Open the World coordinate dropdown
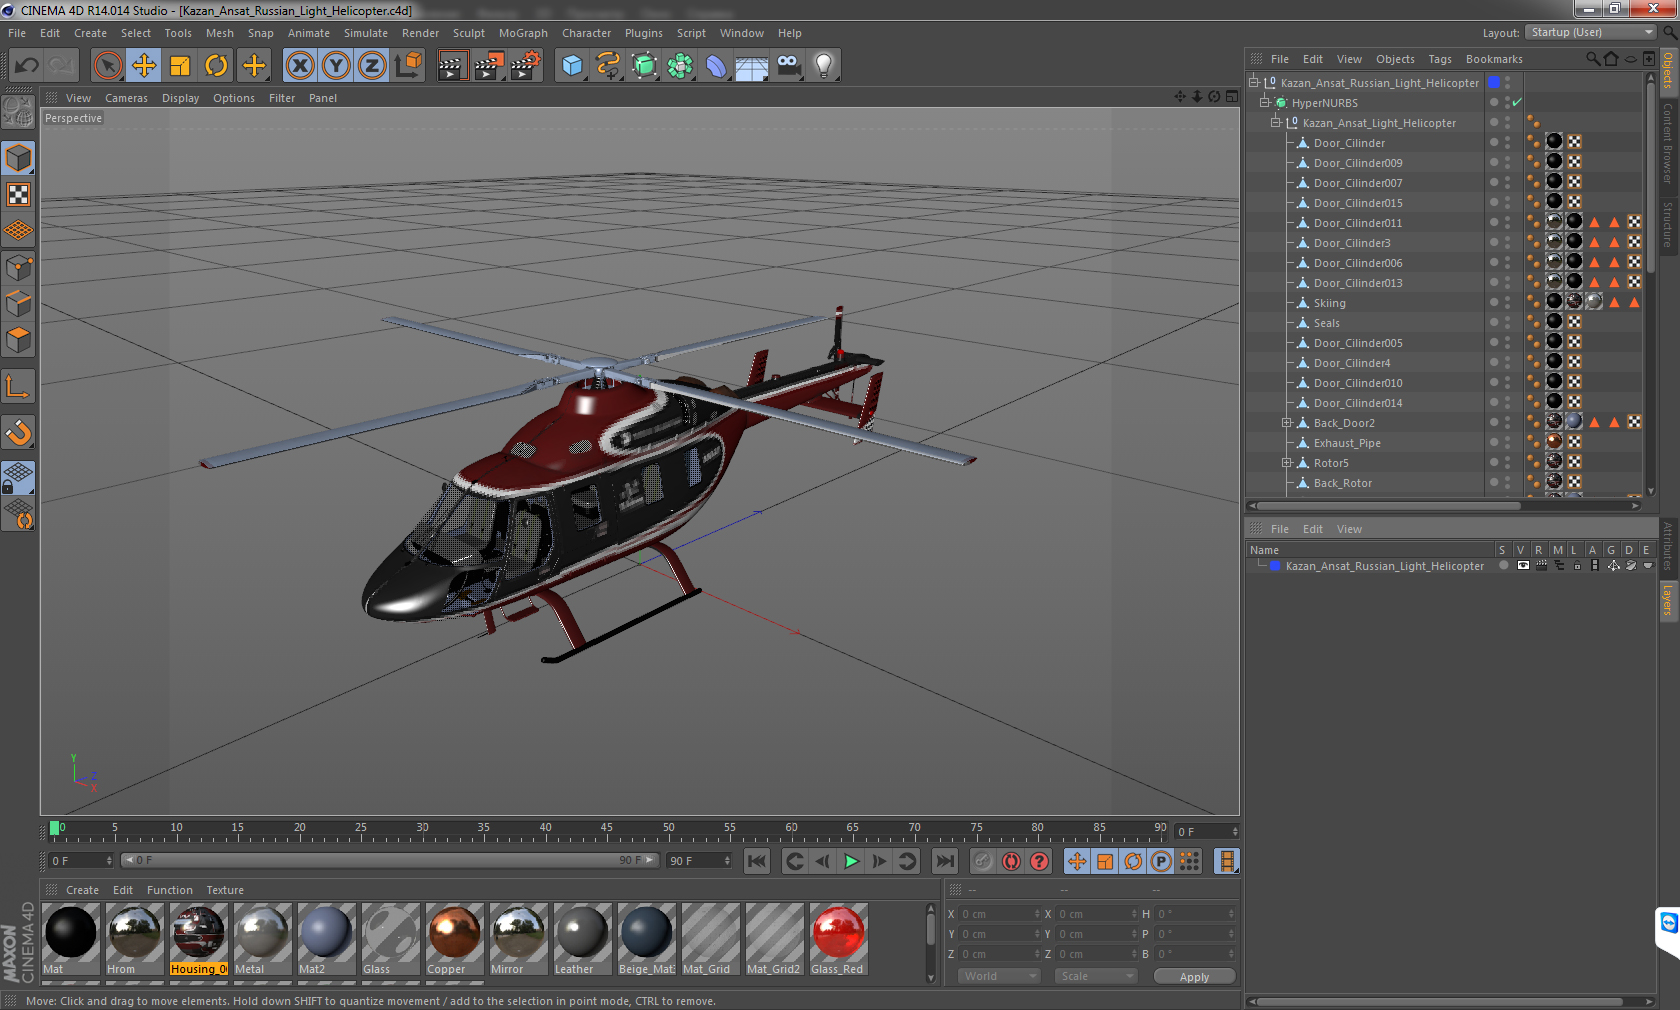The height and width of the screenshot is (1010, 1680). [x=999, y=976]
